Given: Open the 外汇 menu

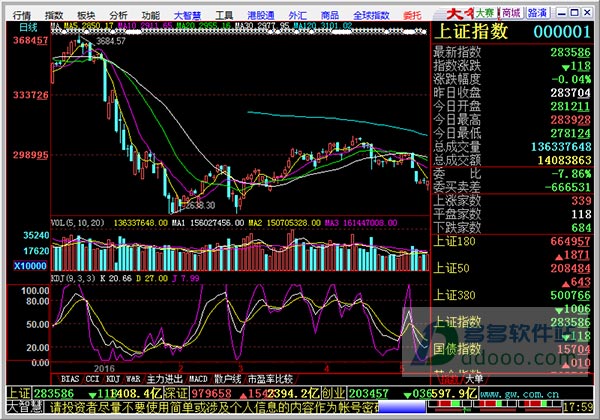Looking at the screenshot, I should pyautogui.click(x=297, y=15).
